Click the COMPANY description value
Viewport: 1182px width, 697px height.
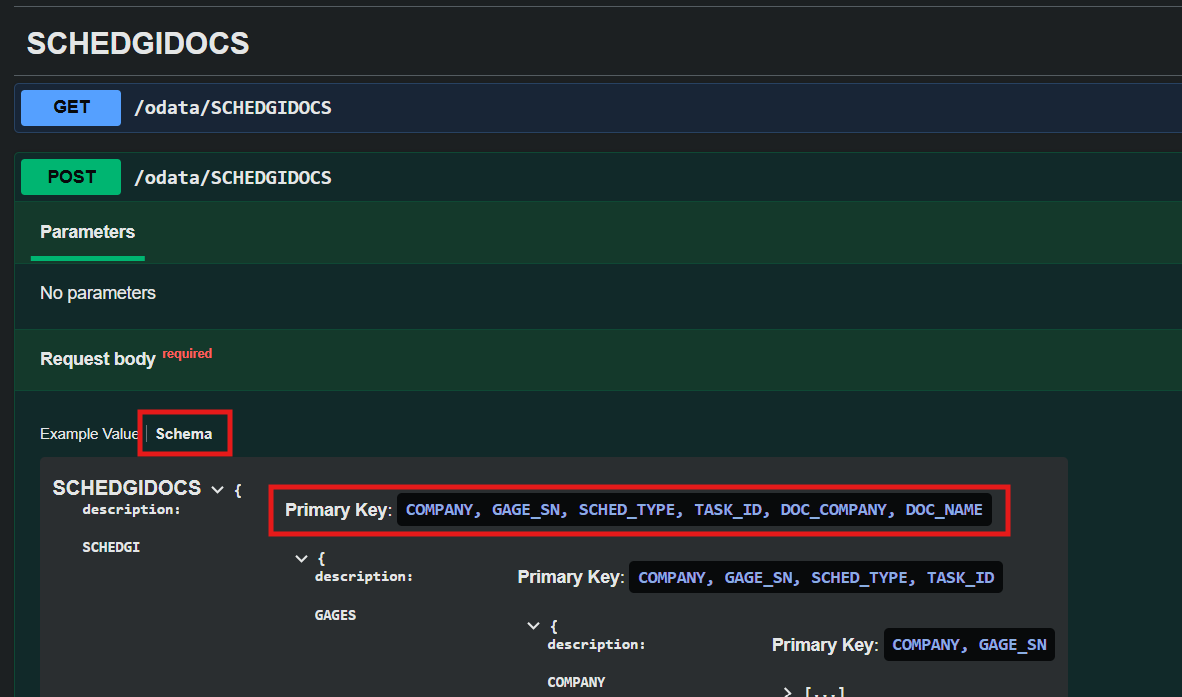point(577,682)
